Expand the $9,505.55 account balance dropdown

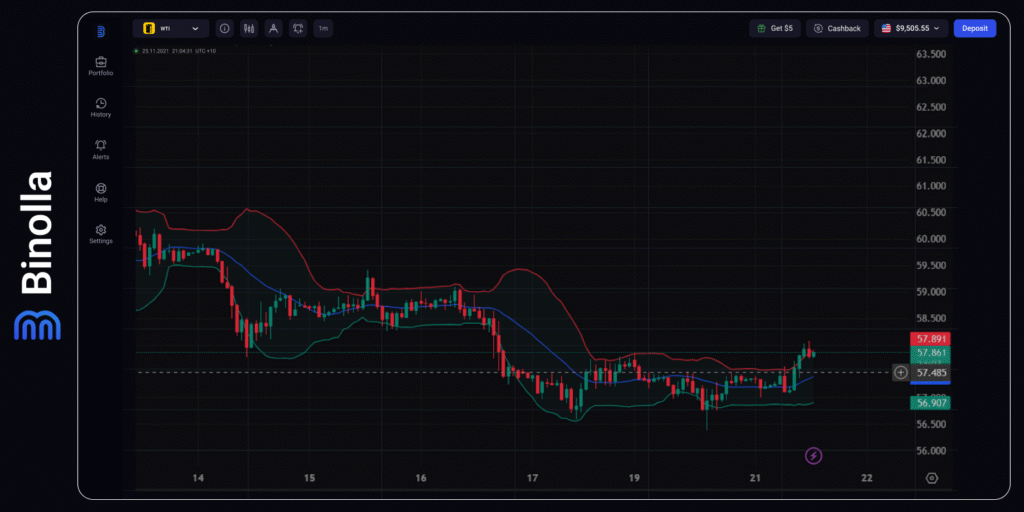911,28
